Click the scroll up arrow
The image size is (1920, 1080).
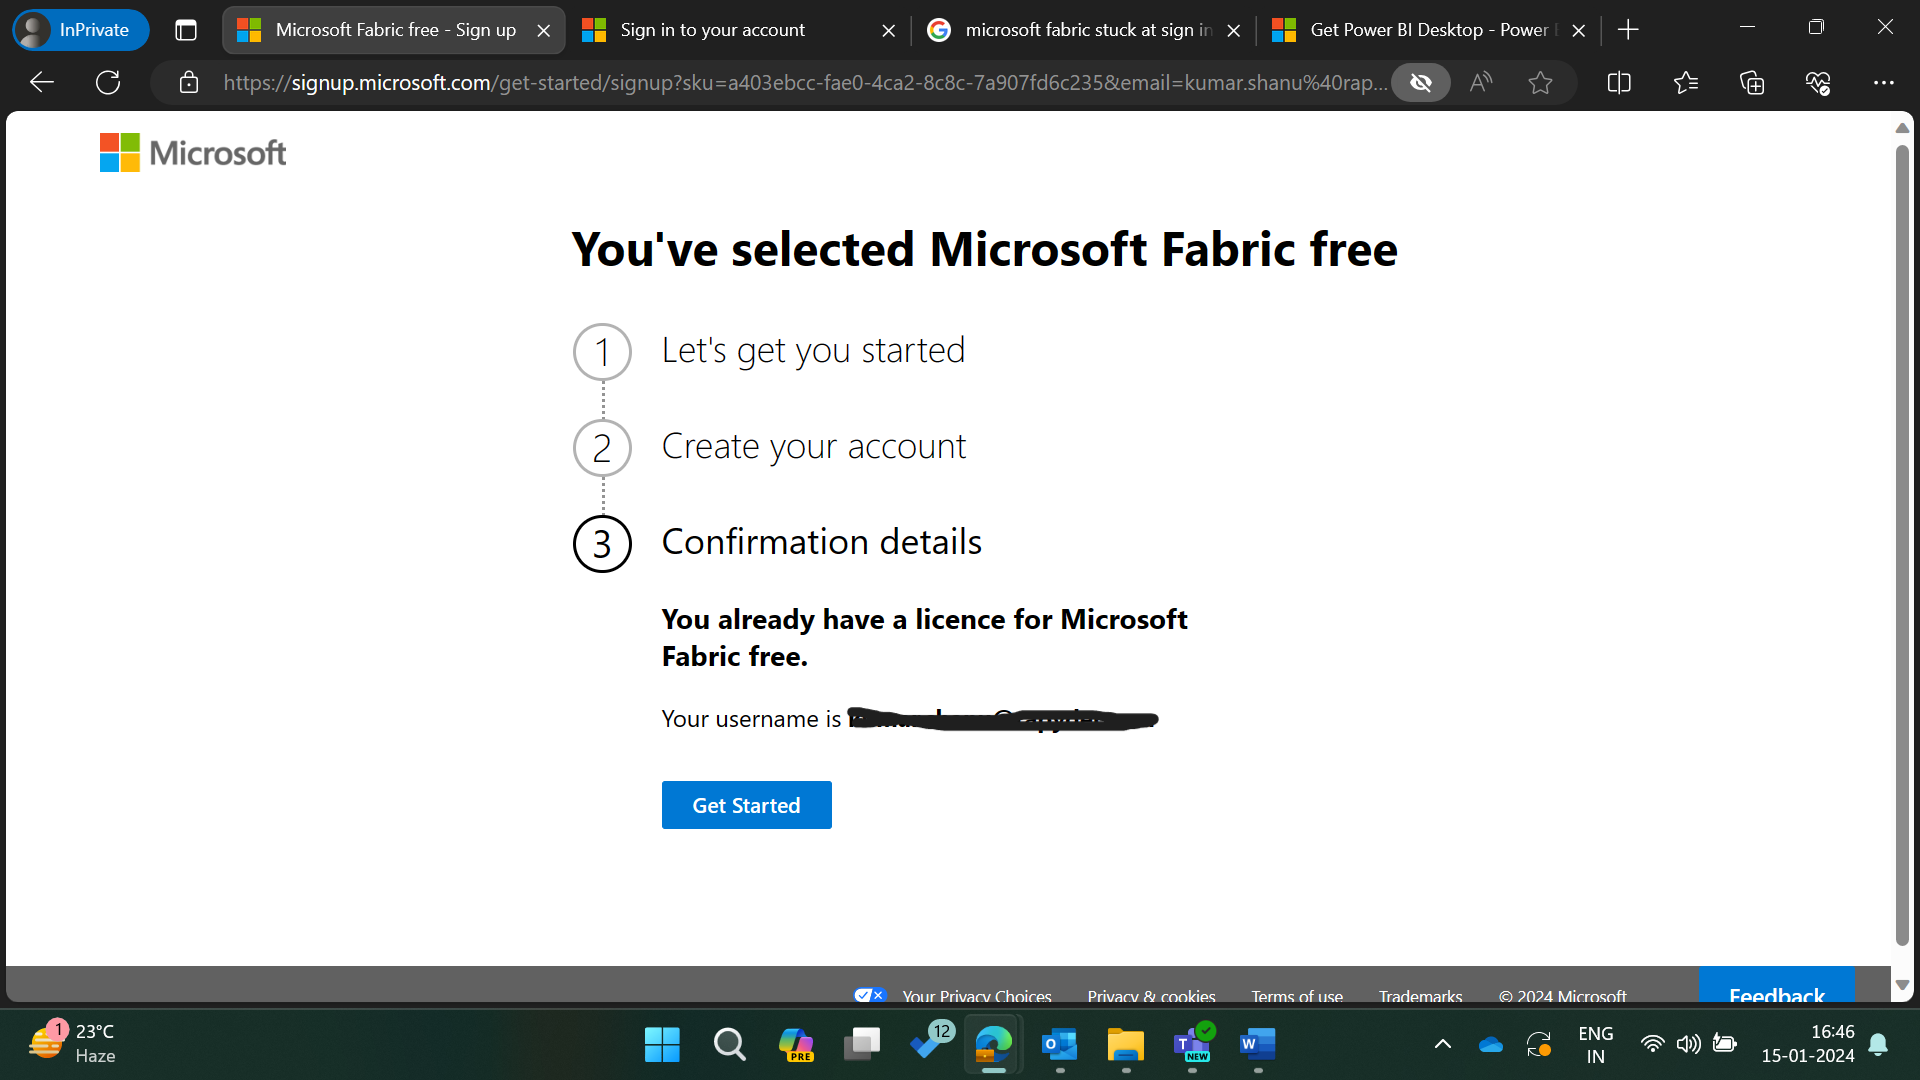(x=1902, y=128)
